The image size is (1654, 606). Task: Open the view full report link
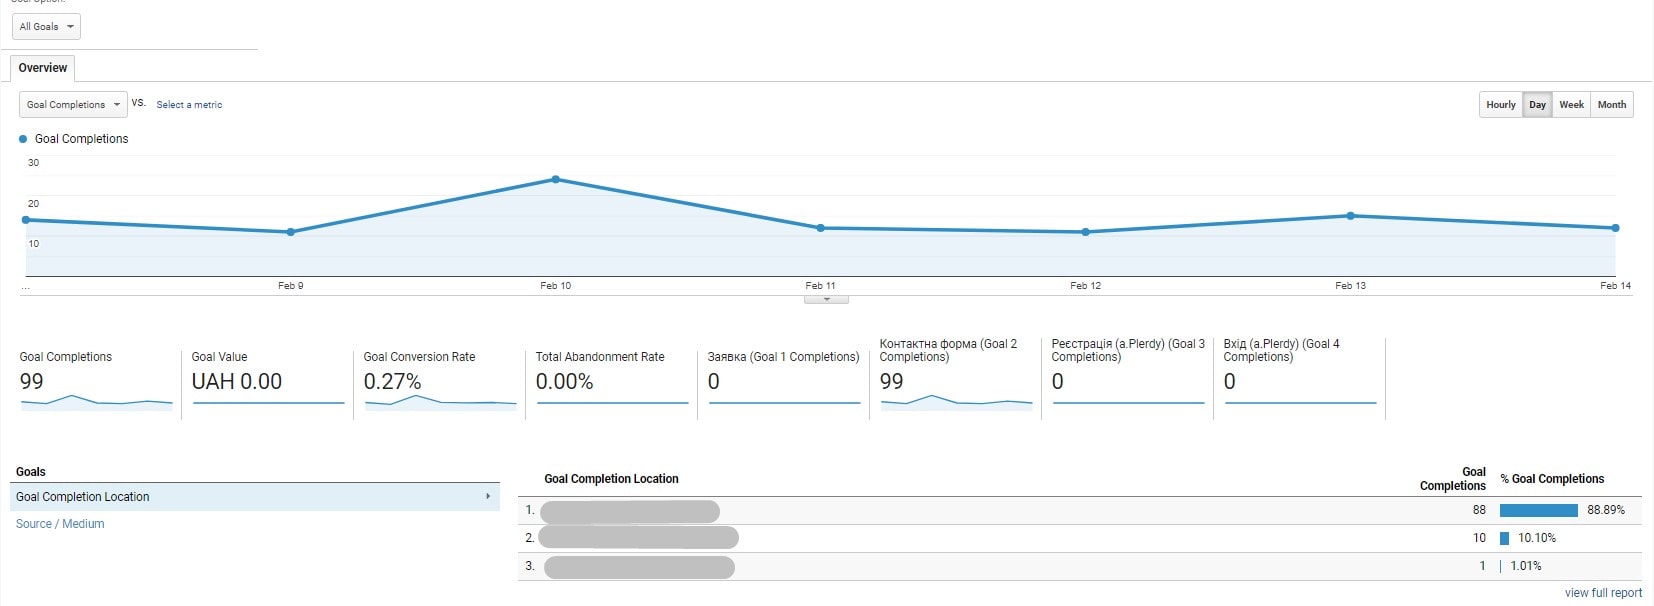coord(1603,593)
